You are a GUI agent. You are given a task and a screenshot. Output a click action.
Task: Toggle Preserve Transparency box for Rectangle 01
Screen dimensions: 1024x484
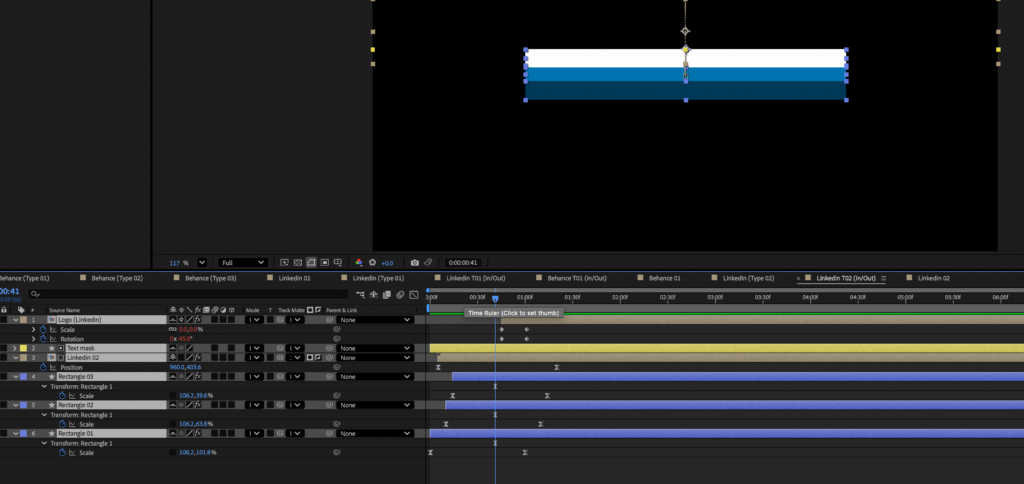[270, 434]
